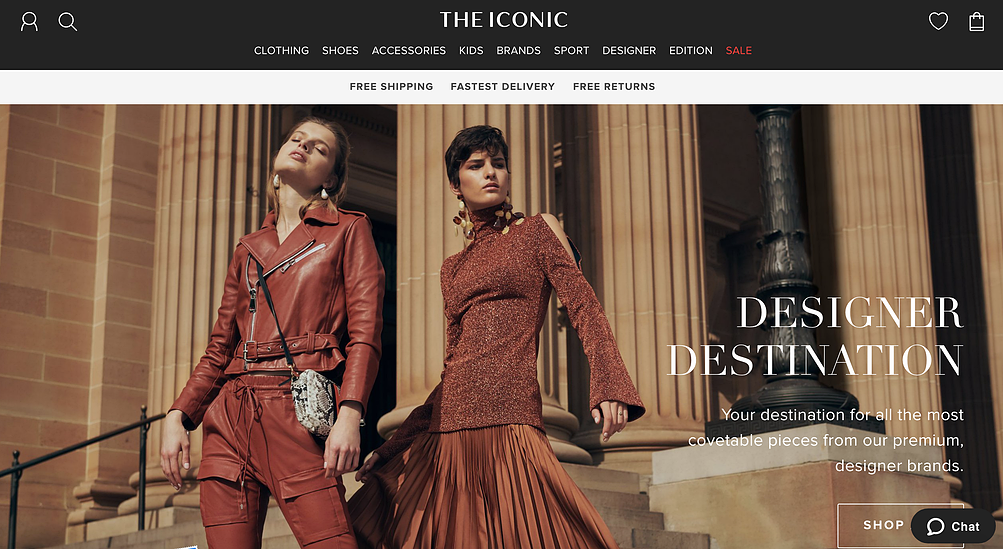Open the wishlist heart icon

(938, 22)
